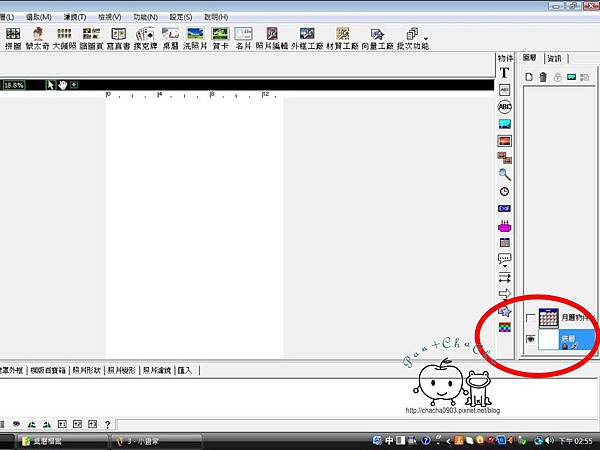
Task: Switch to the 圖層 layers tab
Action: pos(530,58)
